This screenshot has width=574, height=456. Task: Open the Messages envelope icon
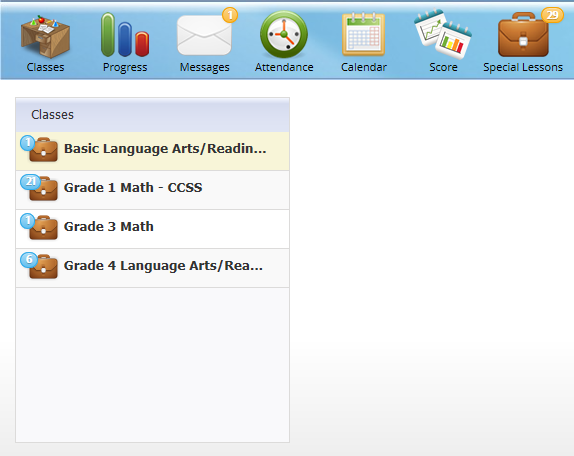tap(204, 35)
